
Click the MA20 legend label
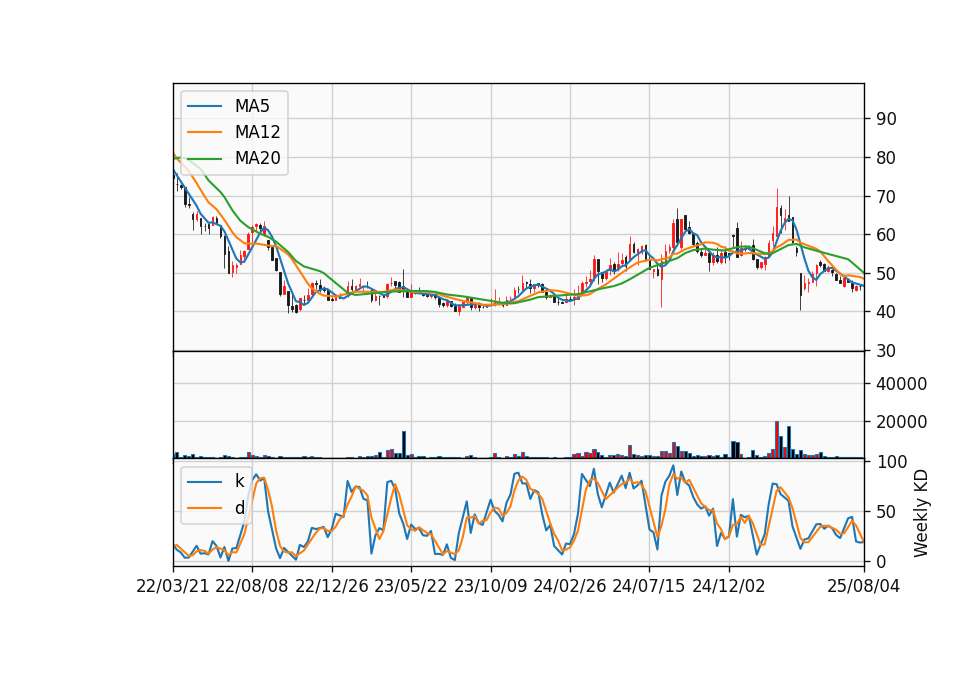(x=257, y=158)
